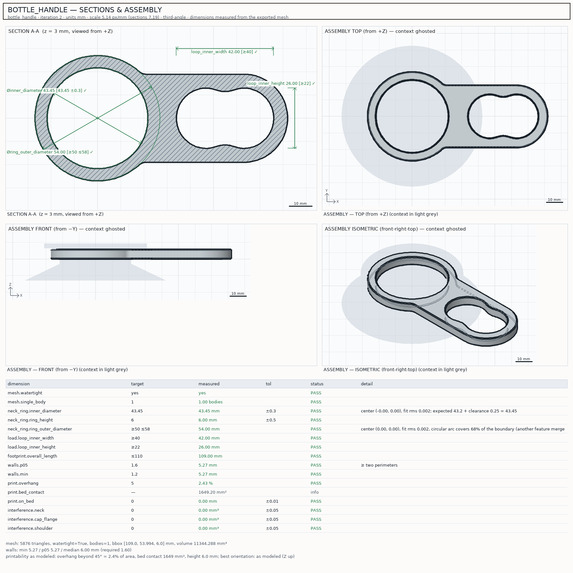Select the 'interference.shoulder' row name
This screenshot has height=573, width=573.
[x=30, y=528]
